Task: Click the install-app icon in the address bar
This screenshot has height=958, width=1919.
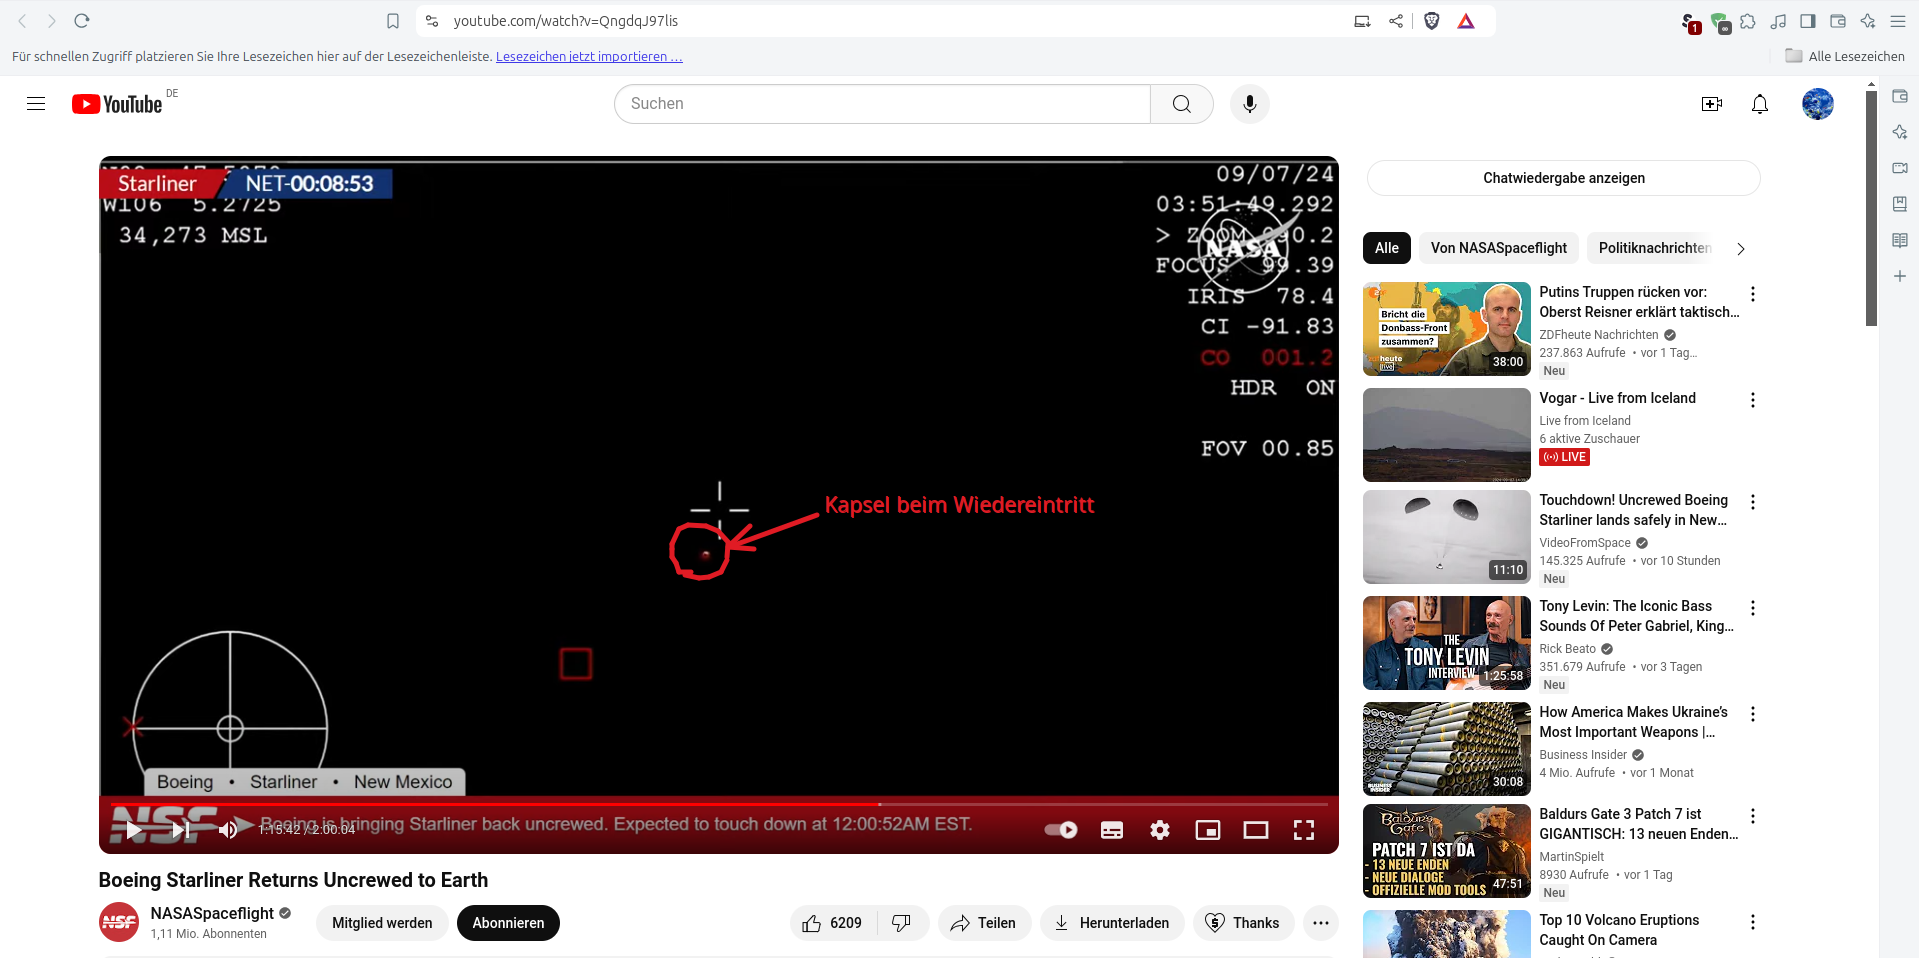Action: point(1362,21)
